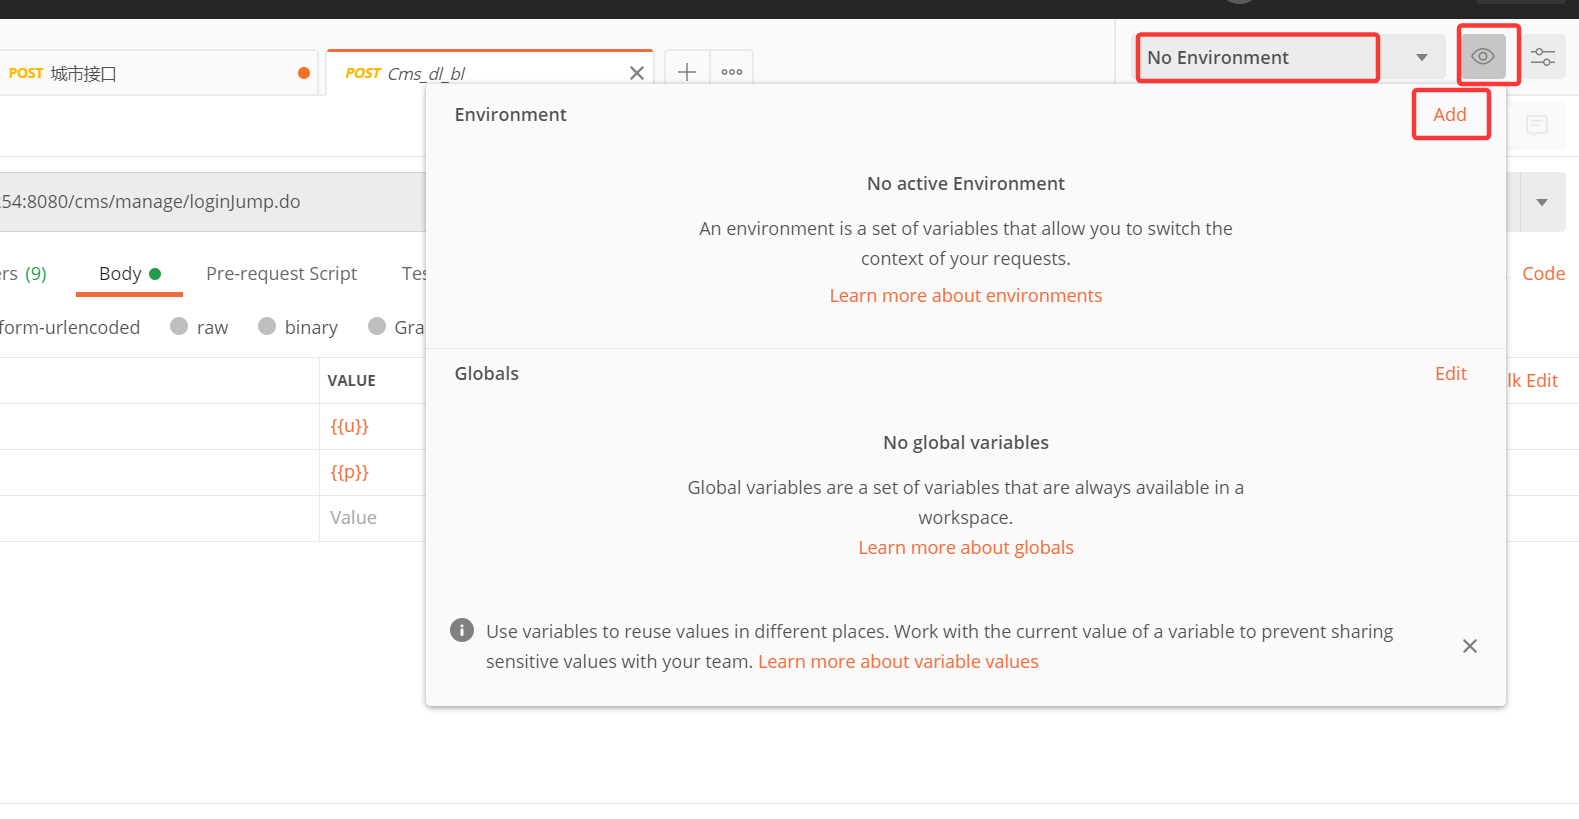Open the manage environments settings icon

[1542, 57]
